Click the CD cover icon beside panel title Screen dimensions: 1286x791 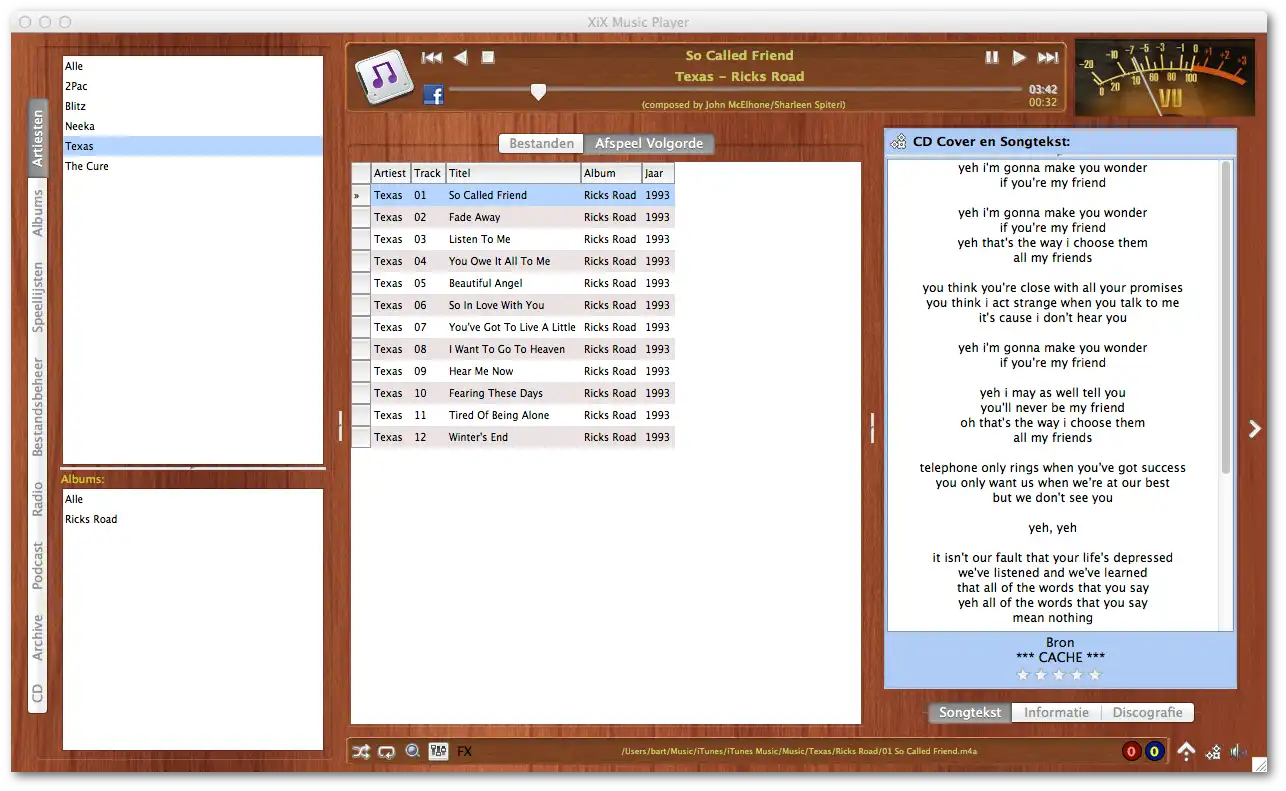898,142
